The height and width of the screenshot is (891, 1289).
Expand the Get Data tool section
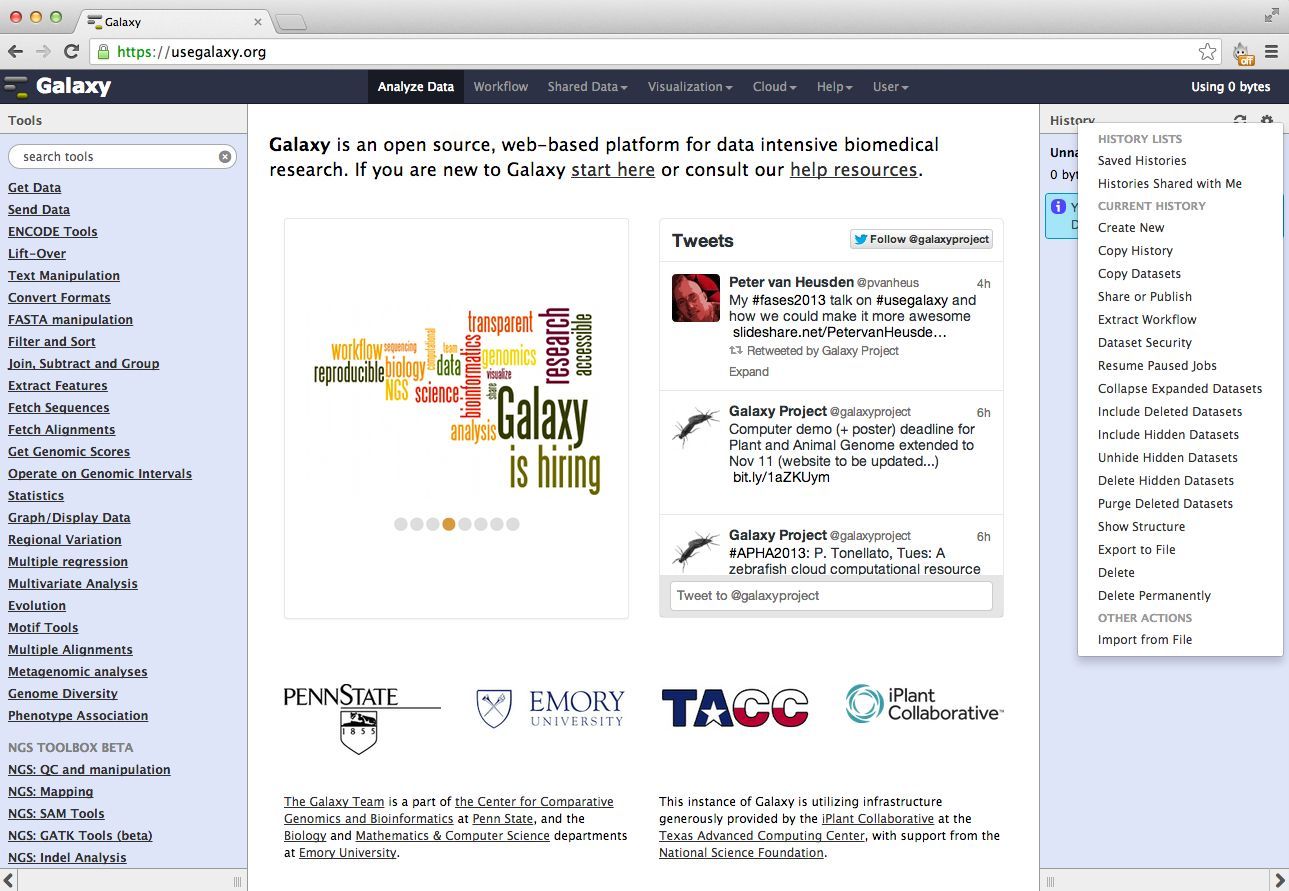(x=35, y=187)
